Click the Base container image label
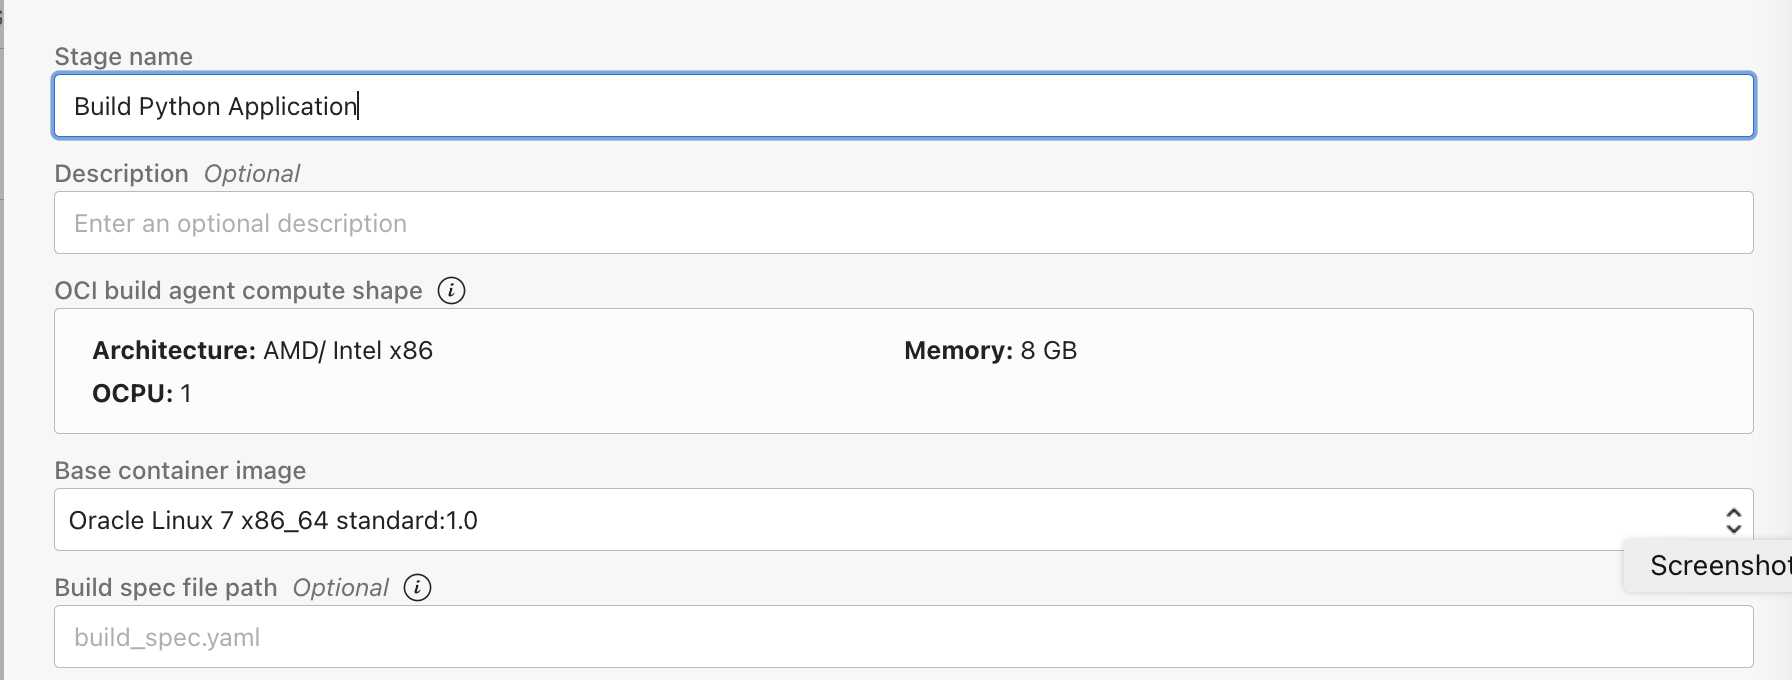 point(180,471)
